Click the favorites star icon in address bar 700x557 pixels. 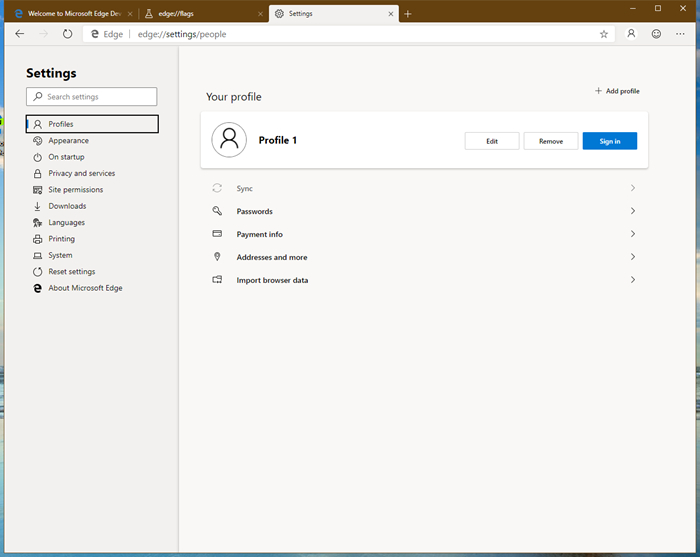pos(604,34)
